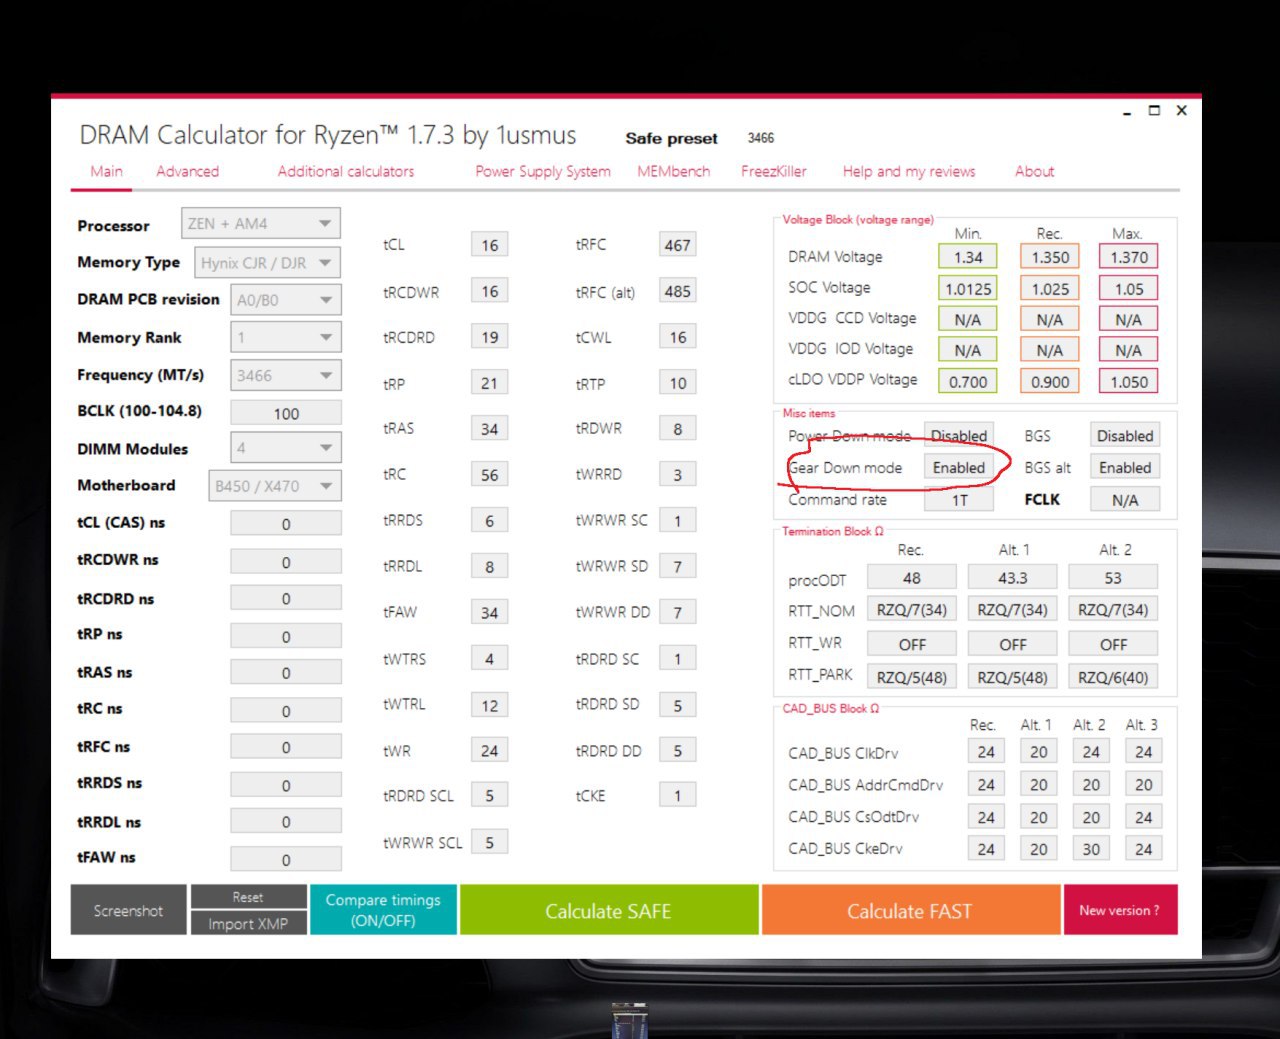Click the Command rate 1T value
The image size is (1280, 1039).
[959, 500]
